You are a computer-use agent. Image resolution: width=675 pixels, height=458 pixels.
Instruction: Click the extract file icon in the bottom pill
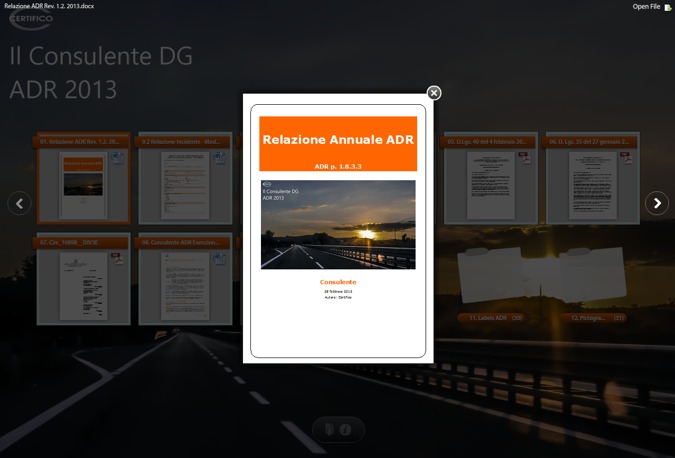pos(328,430)
